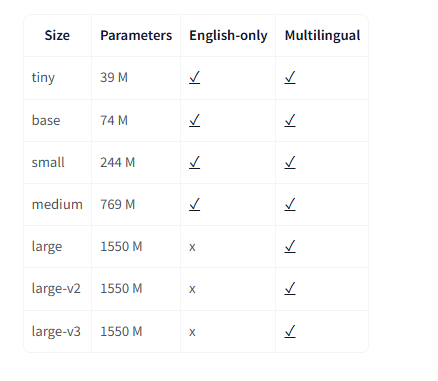This screenshot has width=438, height=381.
Task: Click the base English-only checkmark link
Action: (195, 120)
